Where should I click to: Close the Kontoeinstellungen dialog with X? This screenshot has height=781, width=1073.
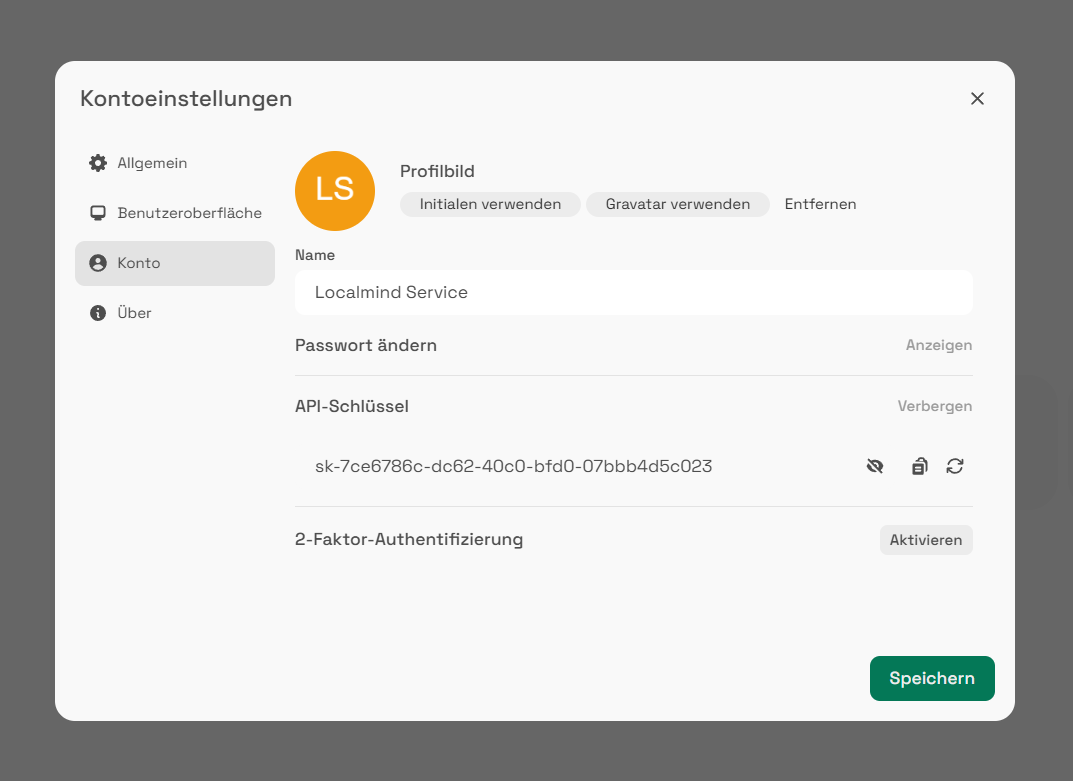pos(977,98)
